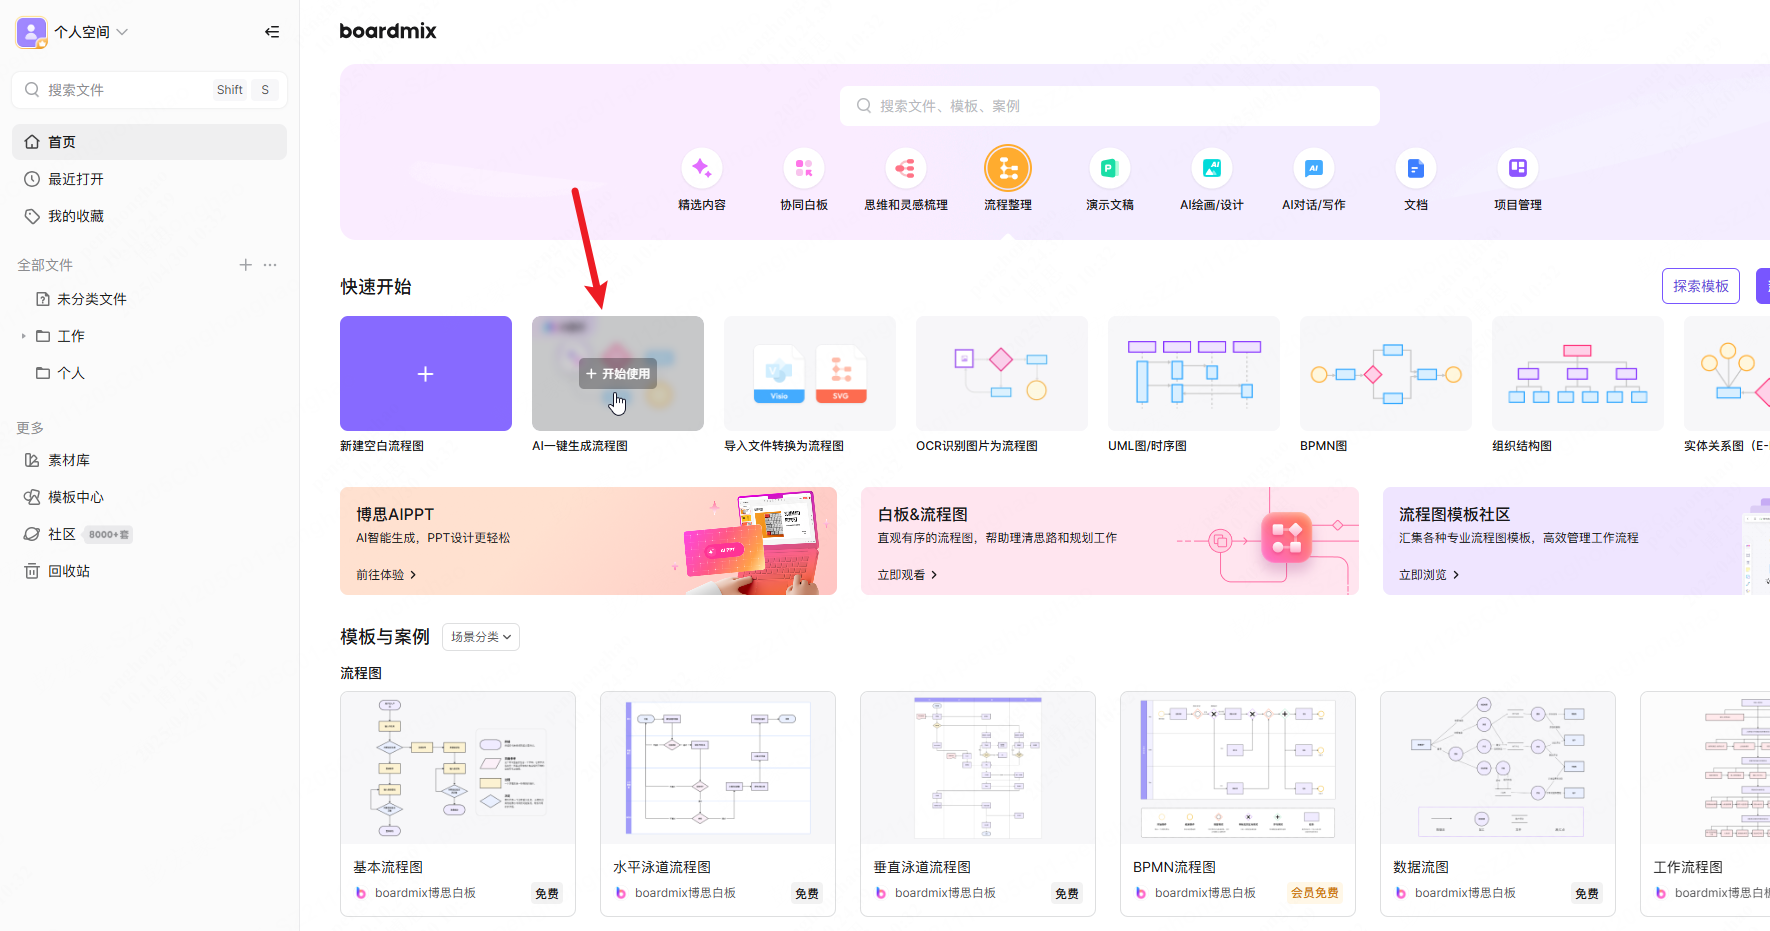Open the BPMN图 quick start tile
This screenshot has width=1770, height=931.
pyautogui.click(x=1386, y=373)
